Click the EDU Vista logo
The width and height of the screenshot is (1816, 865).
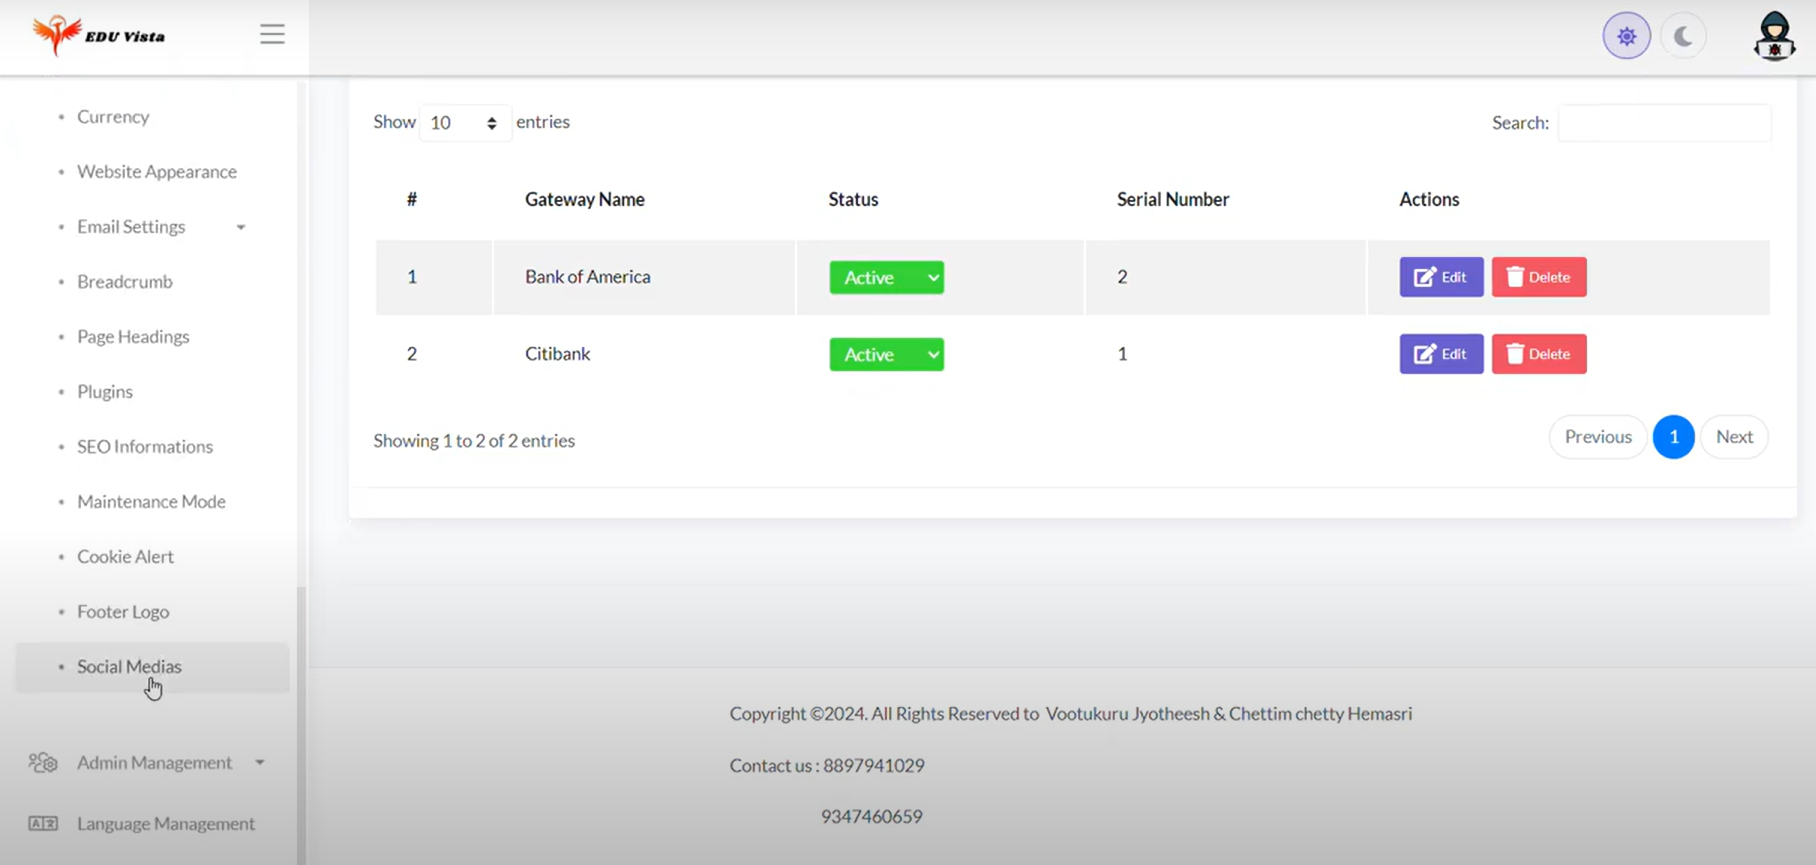99,35
